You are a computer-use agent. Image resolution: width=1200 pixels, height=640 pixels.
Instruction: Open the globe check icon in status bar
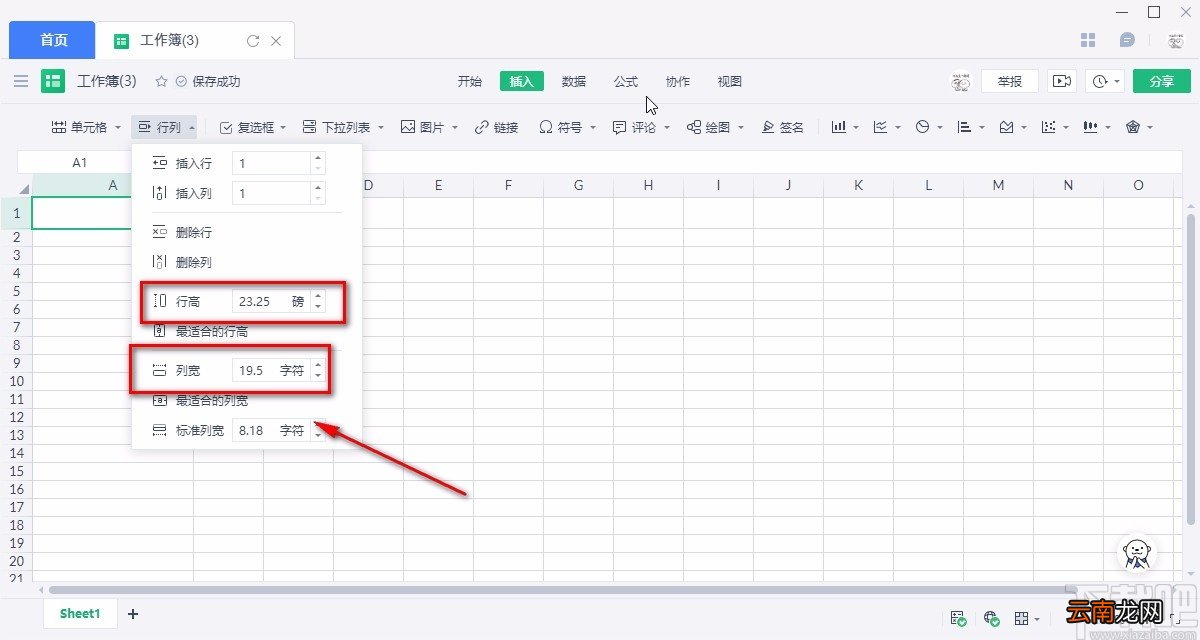991,618
